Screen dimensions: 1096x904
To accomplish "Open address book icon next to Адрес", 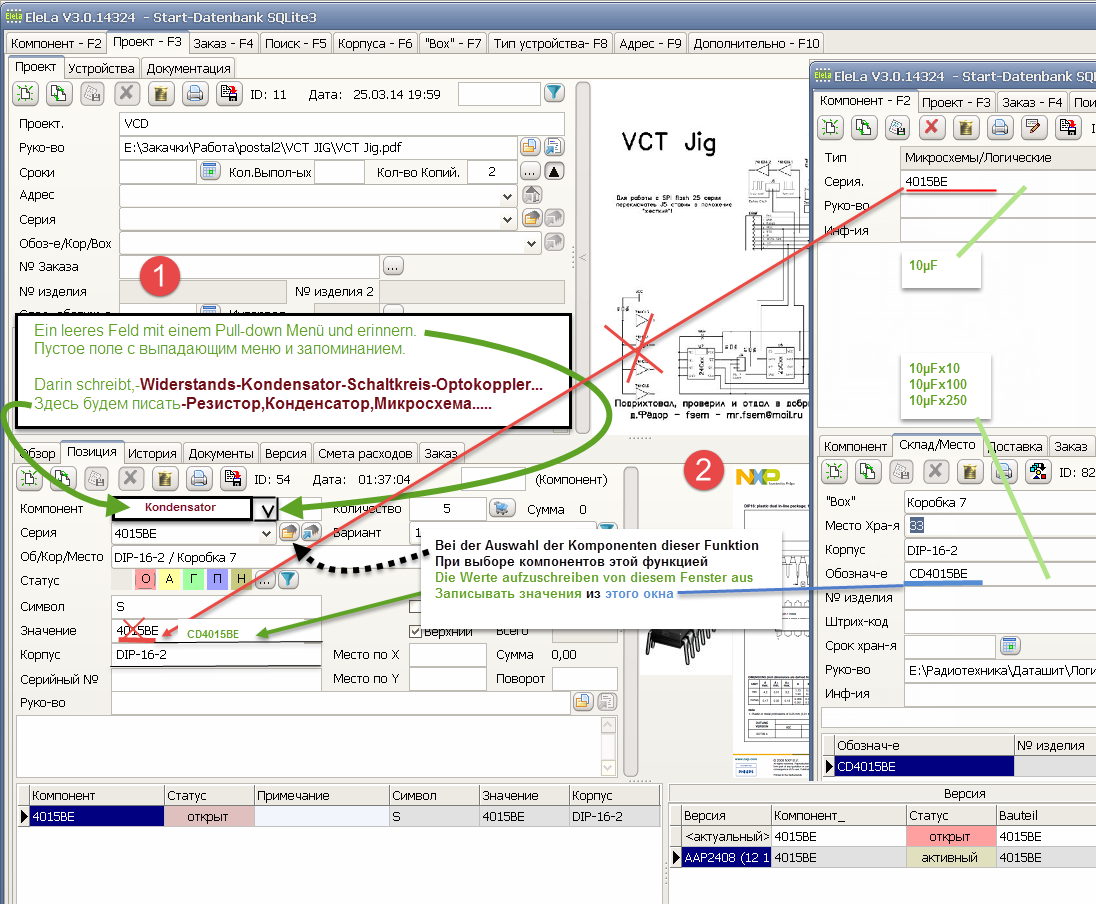I will pyautogui.click(x=533, y=195).
